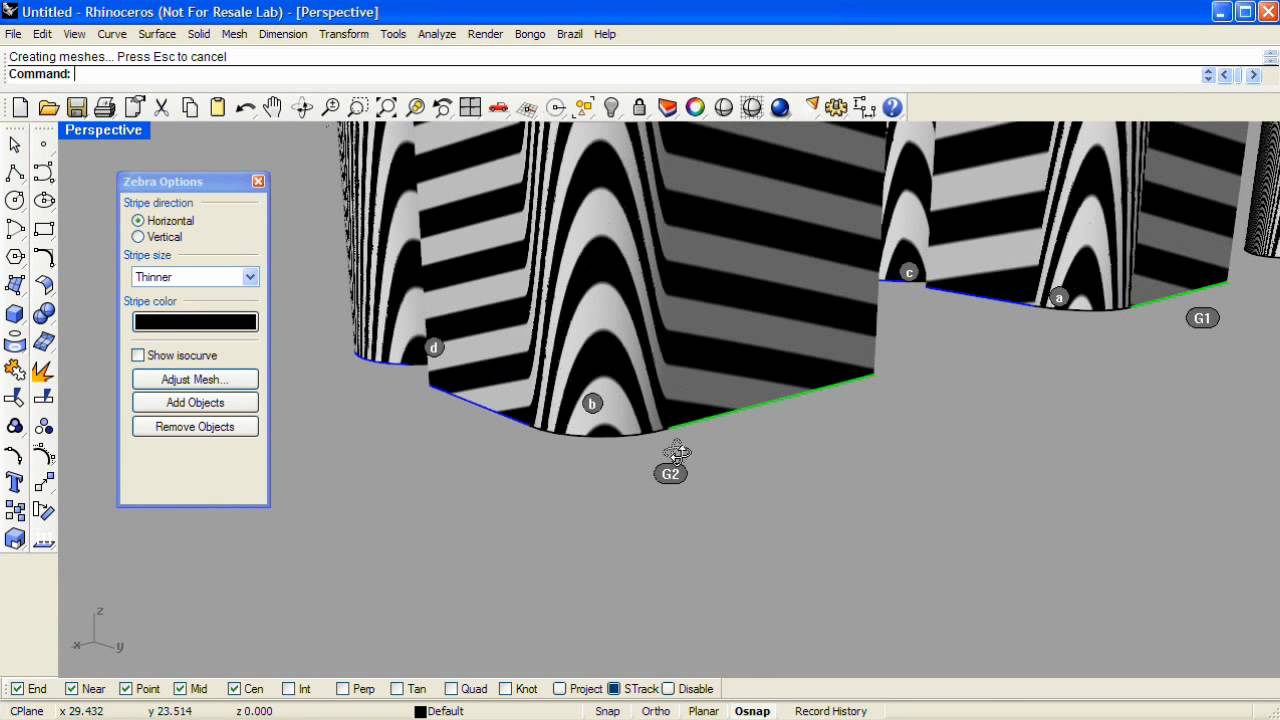The height and width of the screenshot is (720, 1280).
Task: Select the Rectangle tool
Action: pyautogui.click(x=43, y=229)
